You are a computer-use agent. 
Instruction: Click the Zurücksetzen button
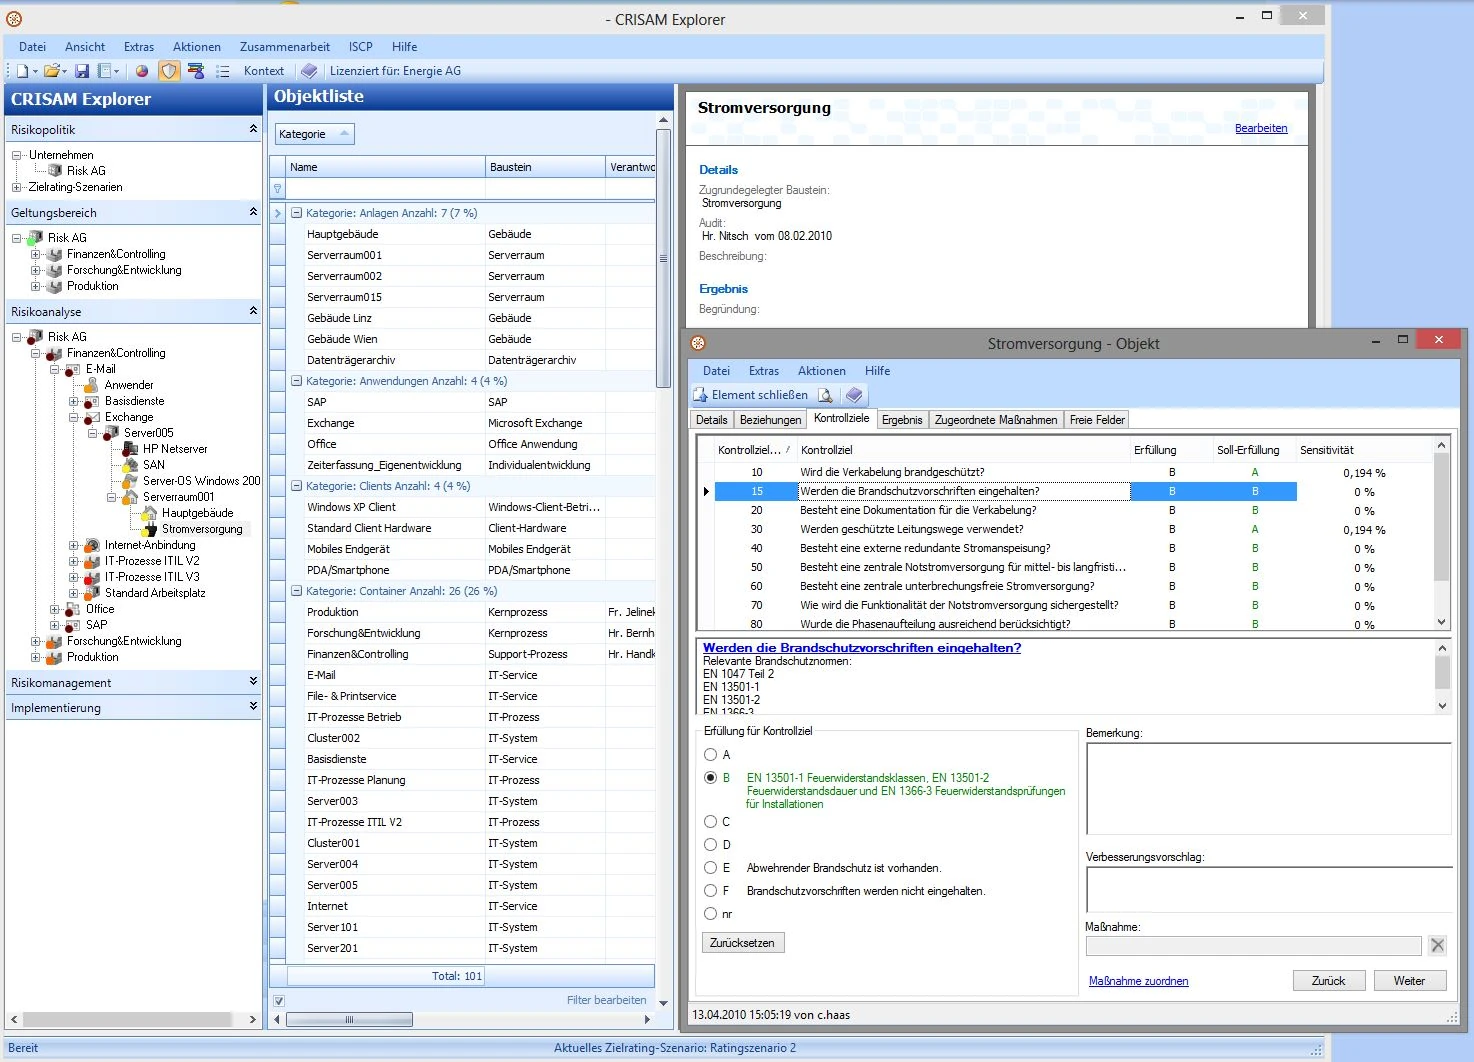[742, 943]
